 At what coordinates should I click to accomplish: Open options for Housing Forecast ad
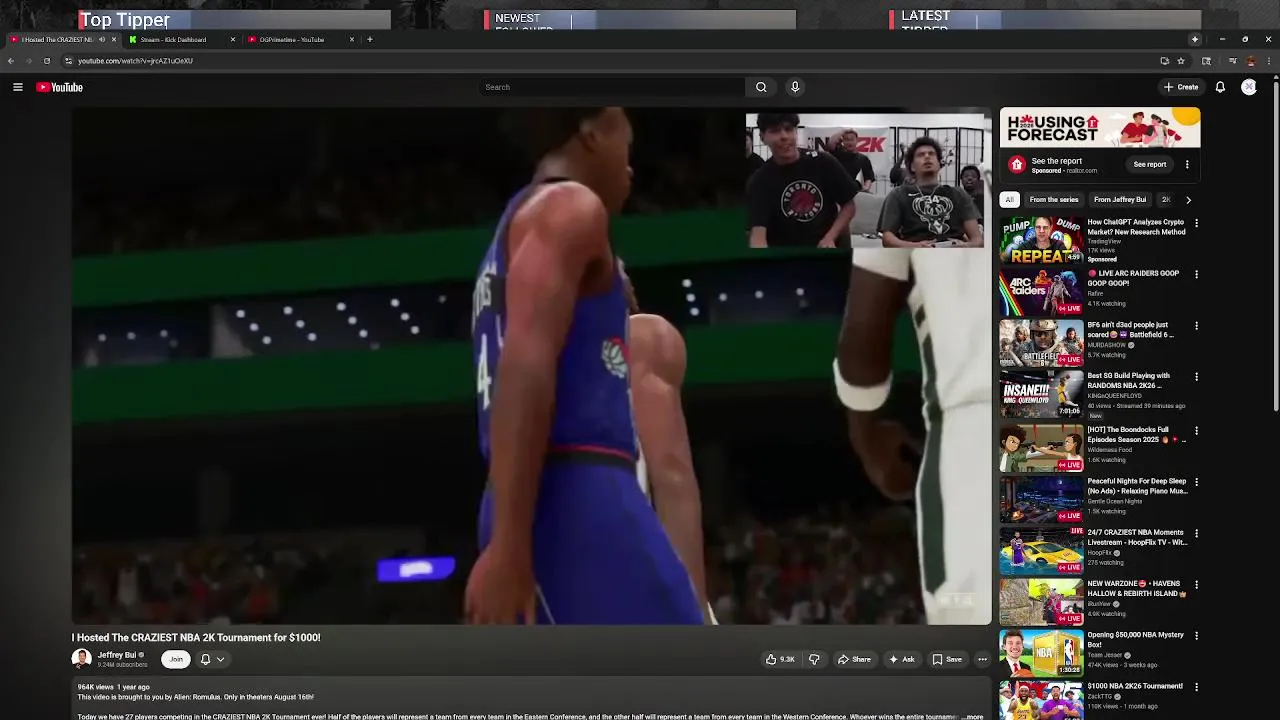[x=1187, y=164]
